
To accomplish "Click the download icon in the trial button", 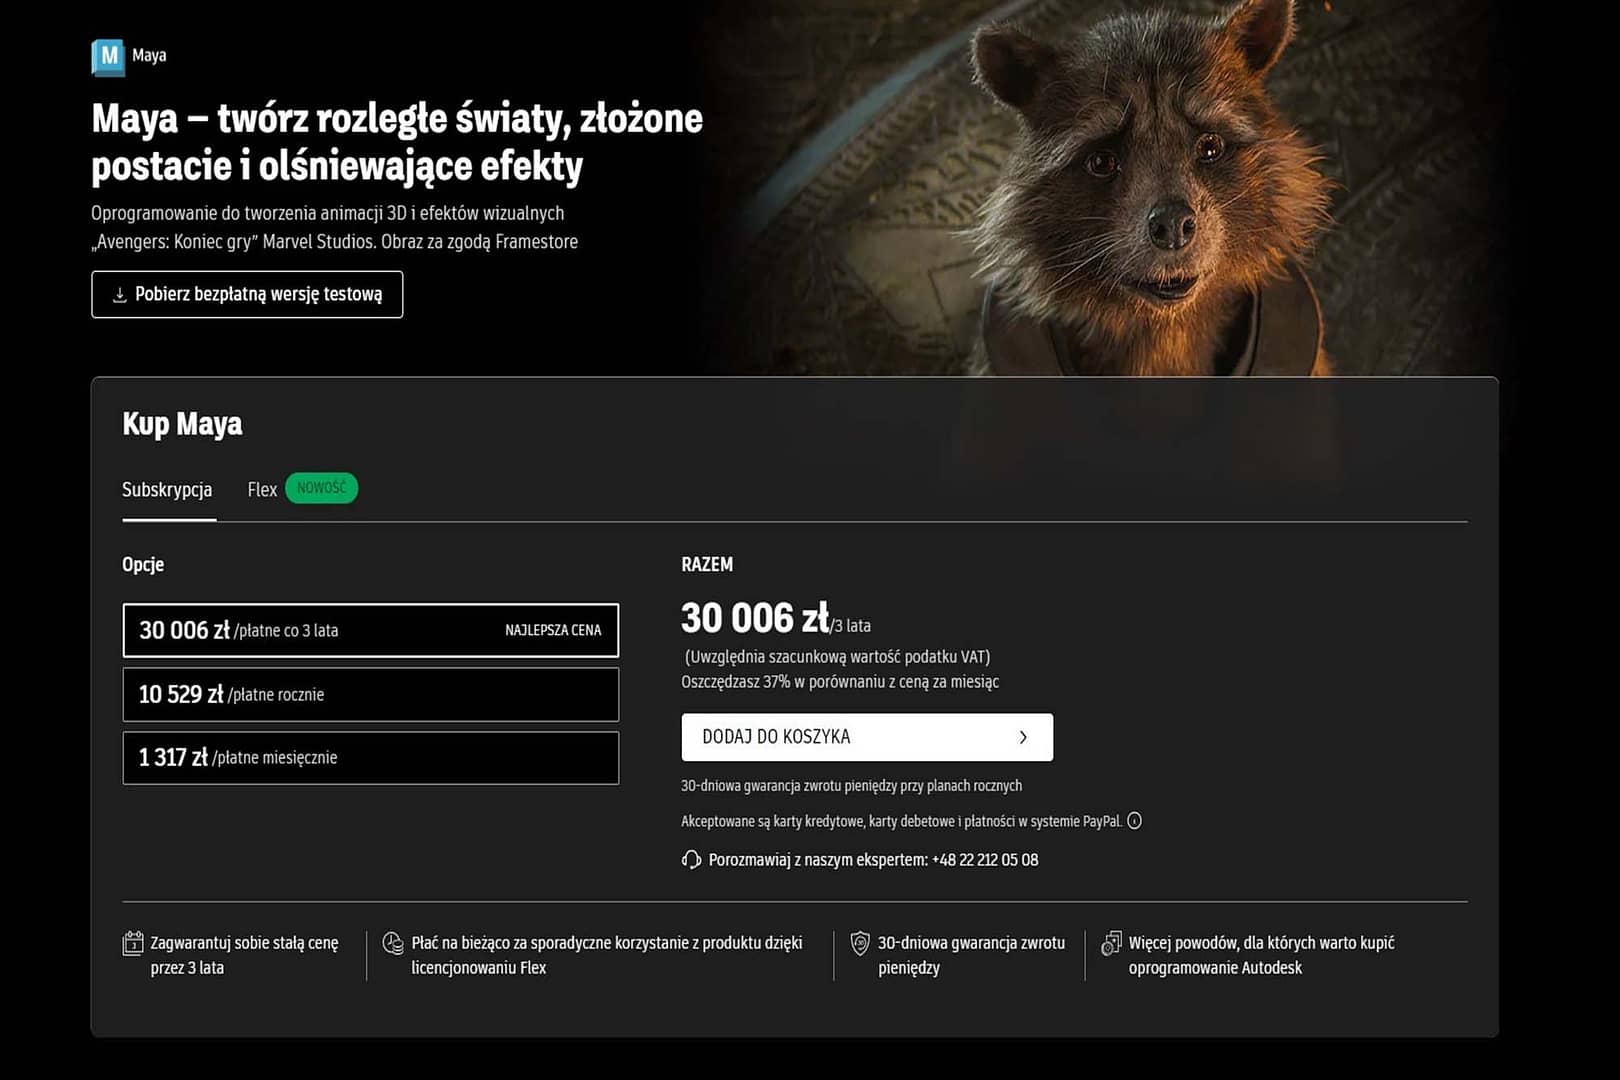I will pyautogui.click(x=119, y=295).
